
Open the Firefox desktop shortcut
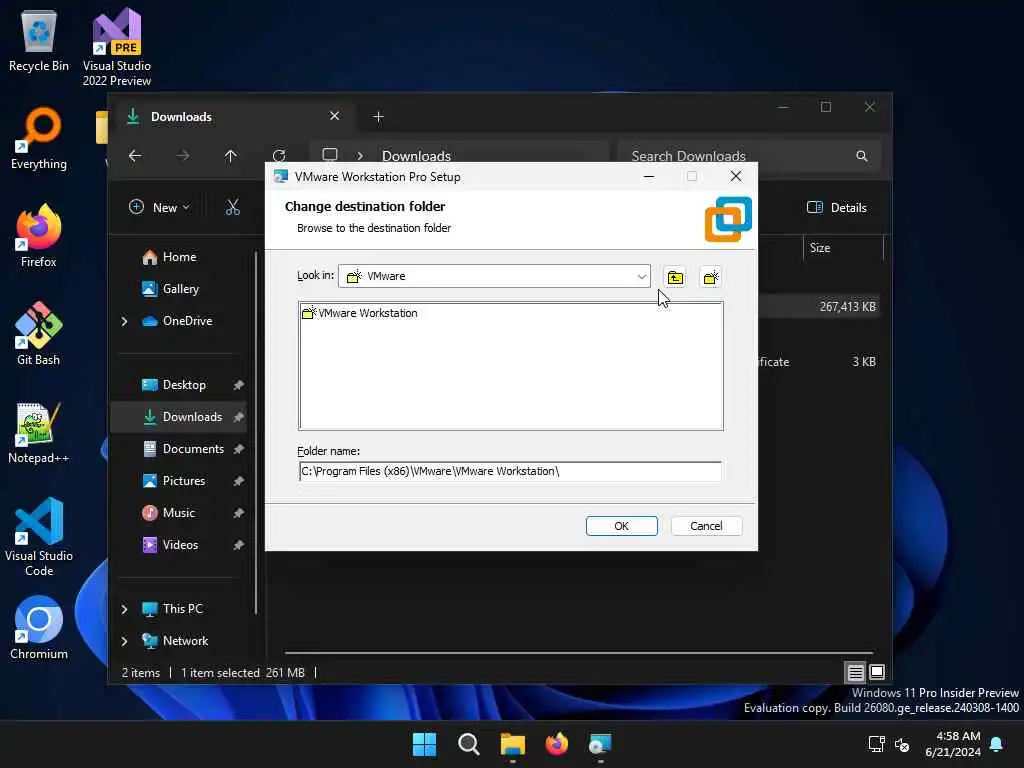coord(39,236)
